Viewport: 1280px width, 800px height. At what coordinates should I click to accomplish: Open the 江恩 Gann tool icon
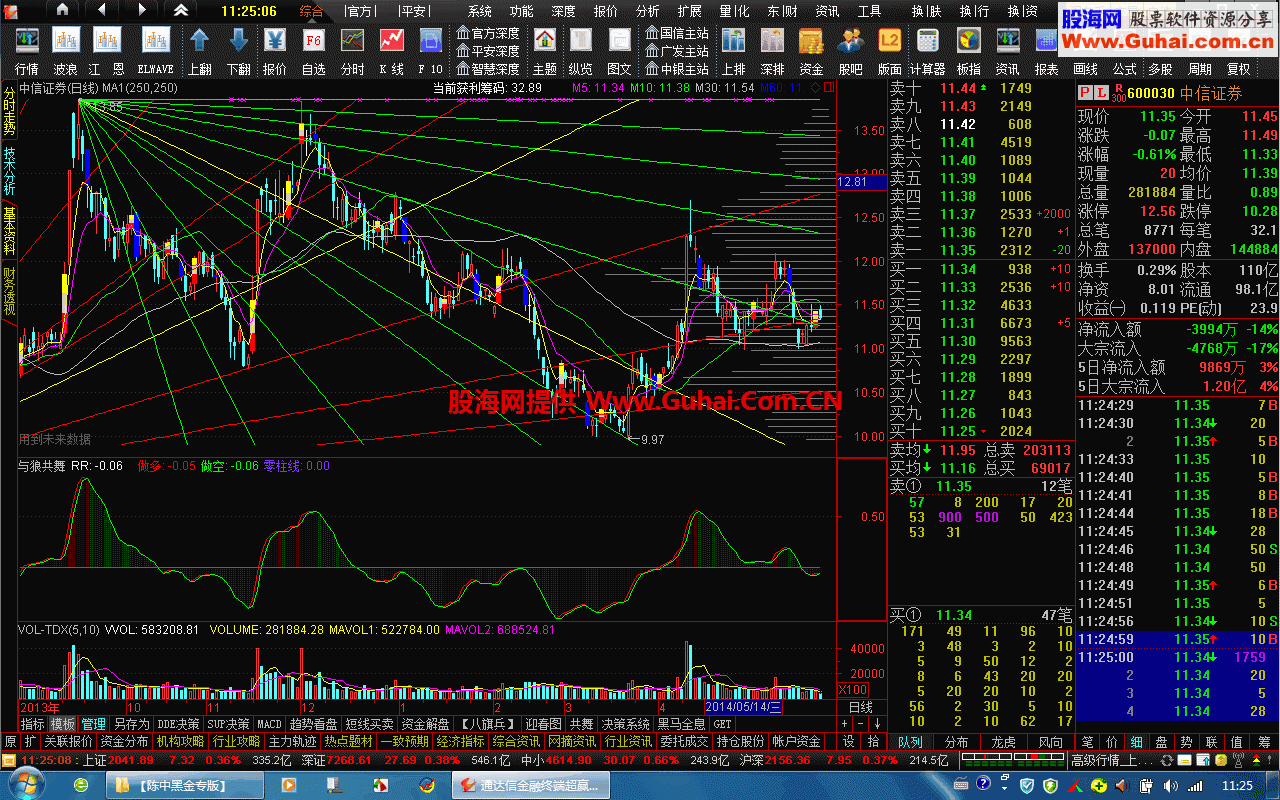[x=106, y=40]
